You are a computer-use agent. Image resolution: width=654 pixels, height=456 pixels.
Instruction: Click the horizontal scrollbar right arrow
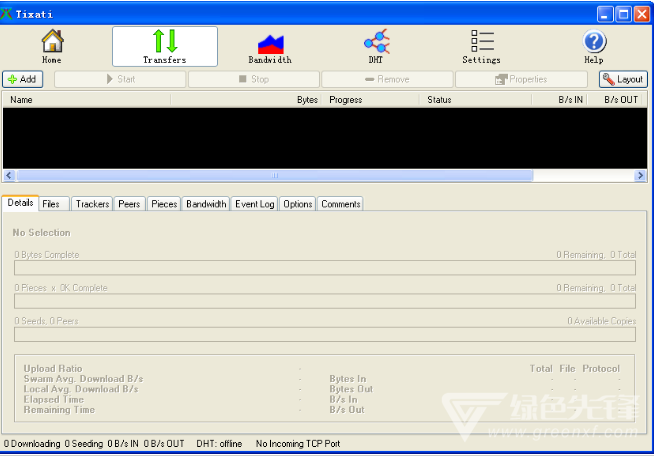[640, 175]
